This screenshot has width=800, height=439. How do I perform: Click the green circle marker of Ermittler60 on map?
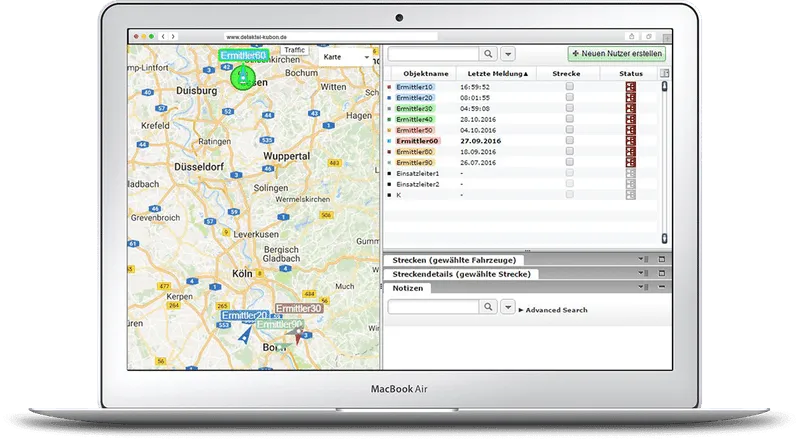pos(243,78)
